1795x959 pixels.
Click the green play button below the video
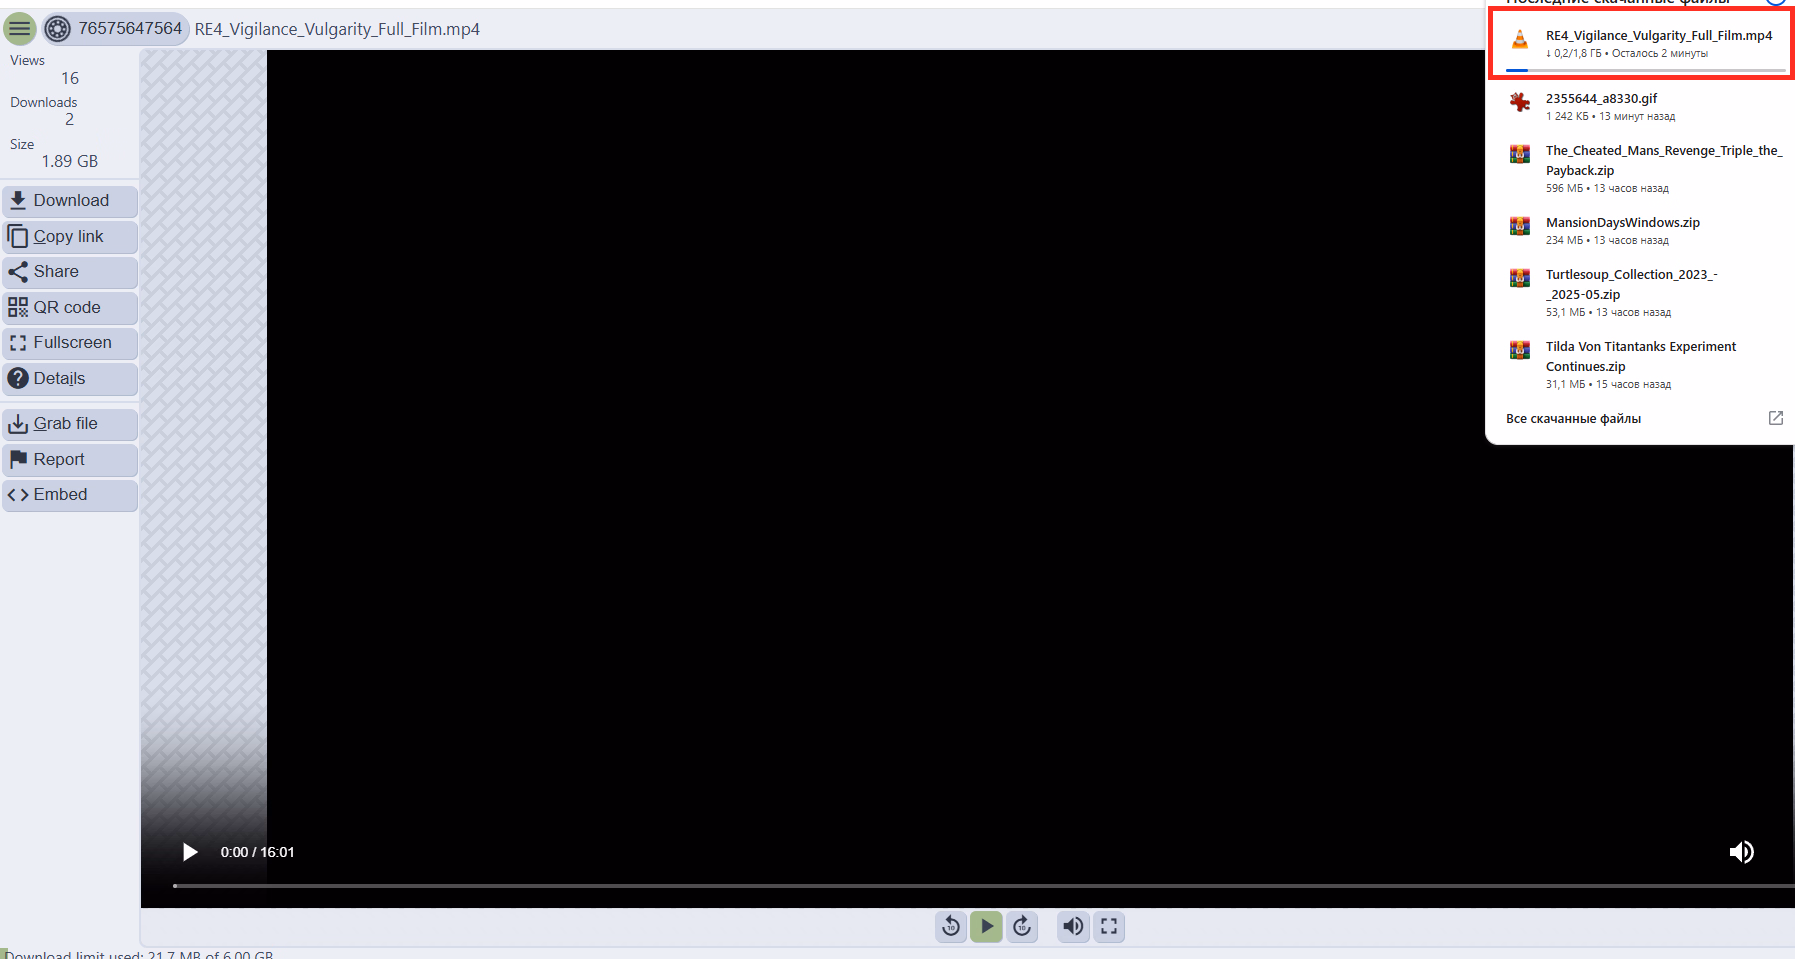click(x=986, y=926)
